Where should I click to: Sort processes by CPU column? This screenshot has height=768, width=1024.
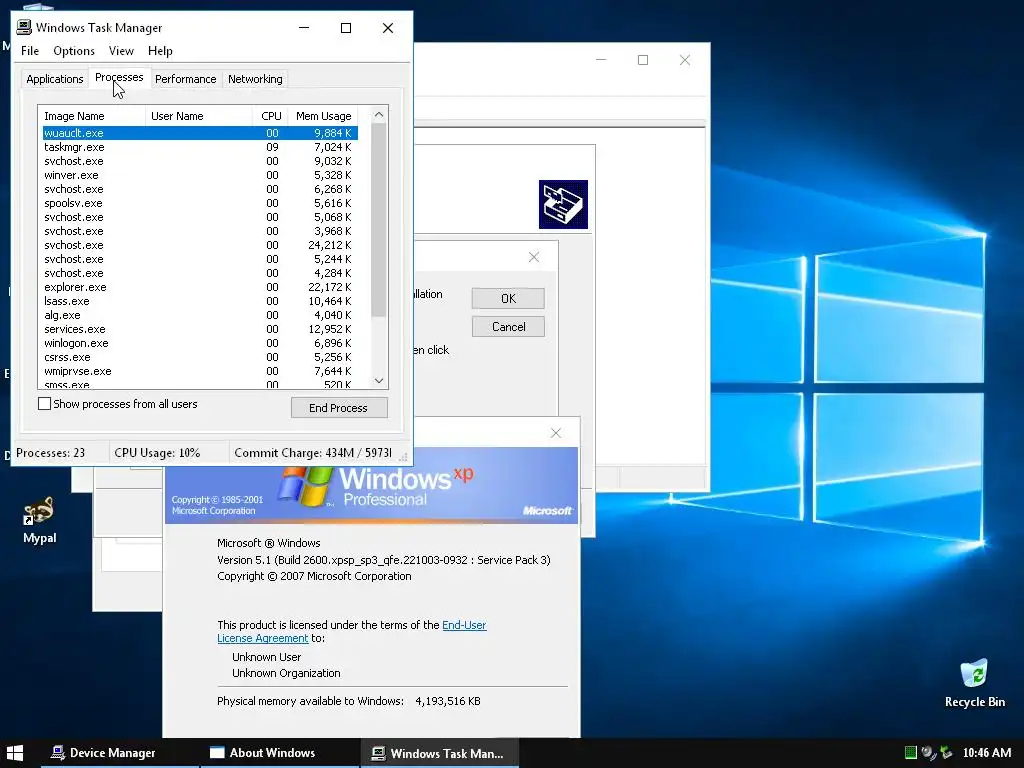point(270,116)
